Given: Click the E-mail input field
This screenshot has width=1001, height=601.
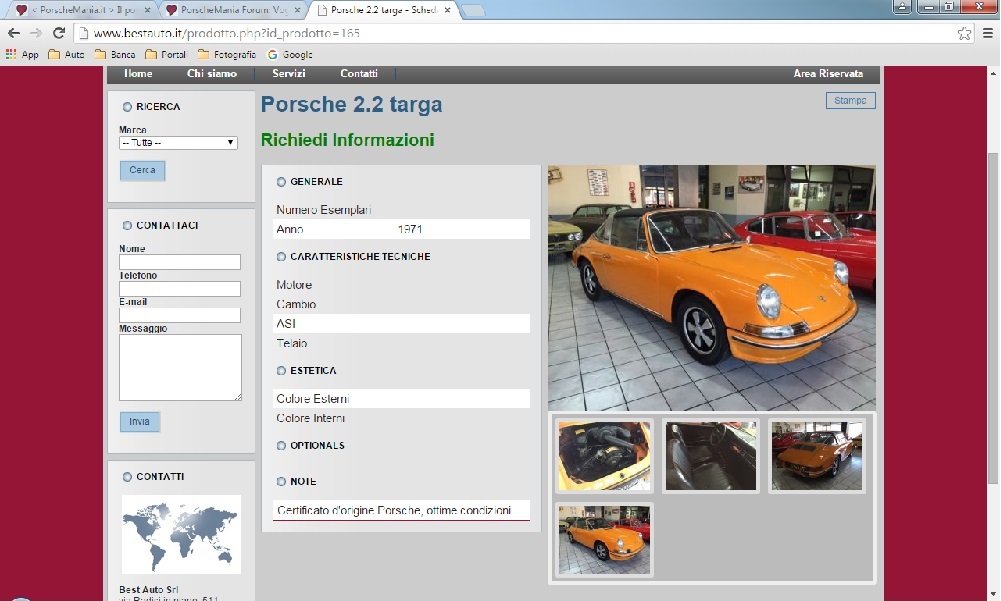Looking at the screenshot, I should point(179,315).
